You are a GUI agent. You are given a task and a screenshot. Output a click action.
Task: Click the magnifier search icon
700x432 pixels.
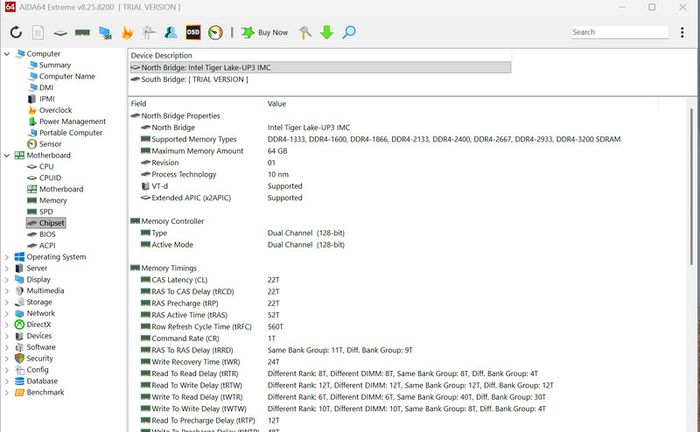pyautogui.click(x=349, y=32)
